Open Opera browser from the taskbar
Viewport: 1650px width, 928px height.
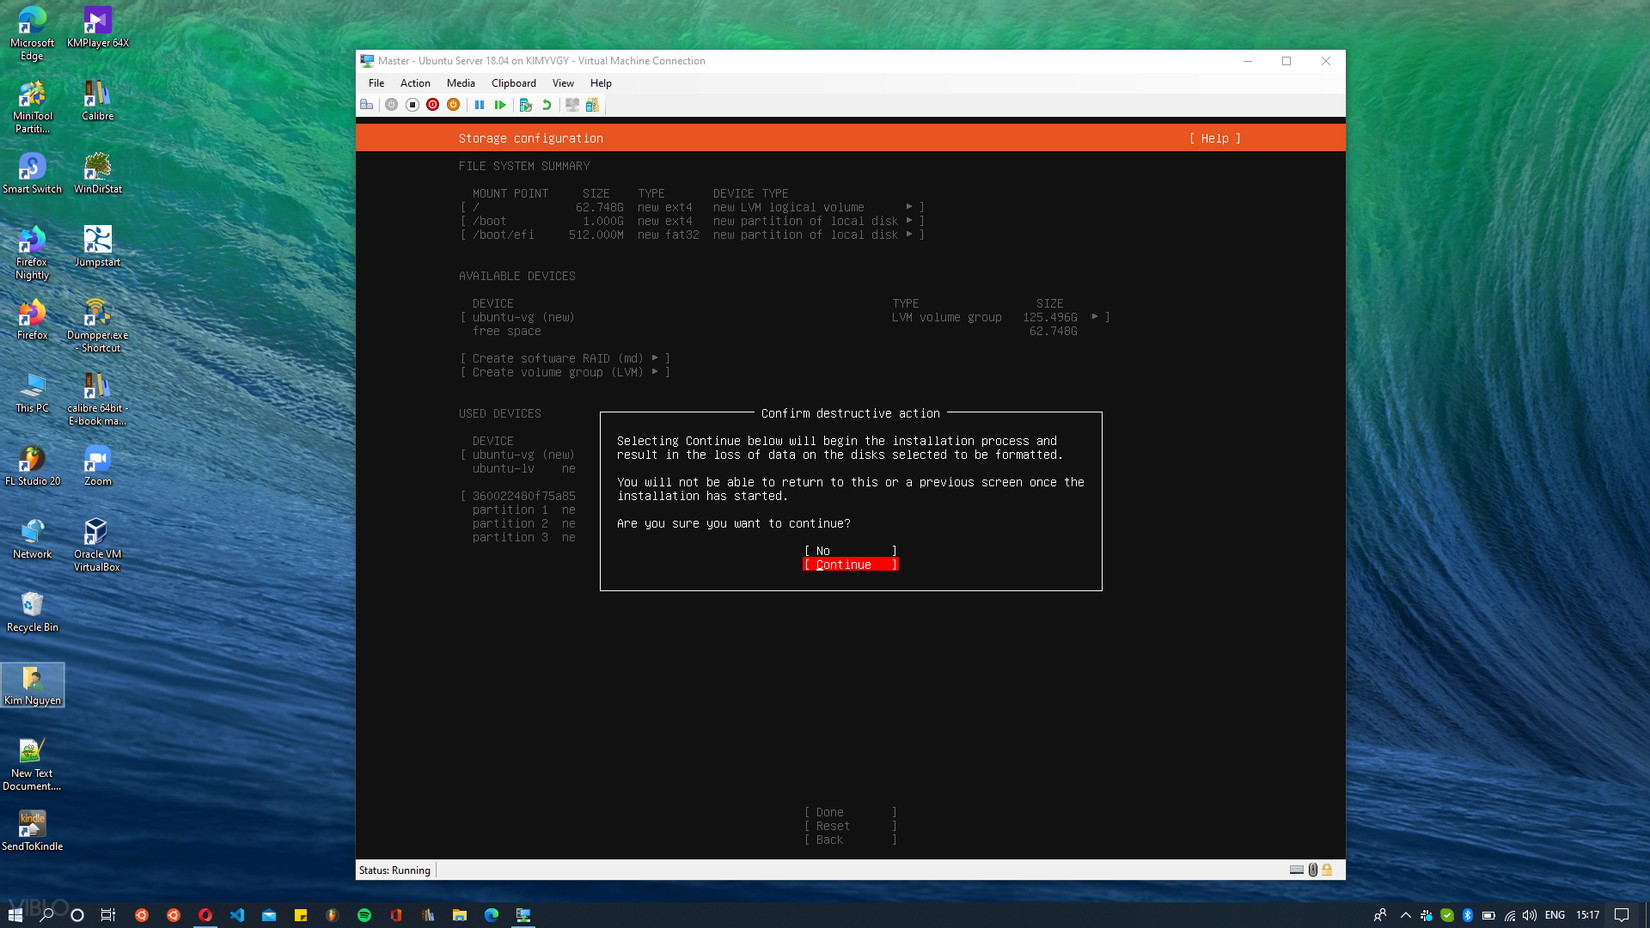(205, 915)
